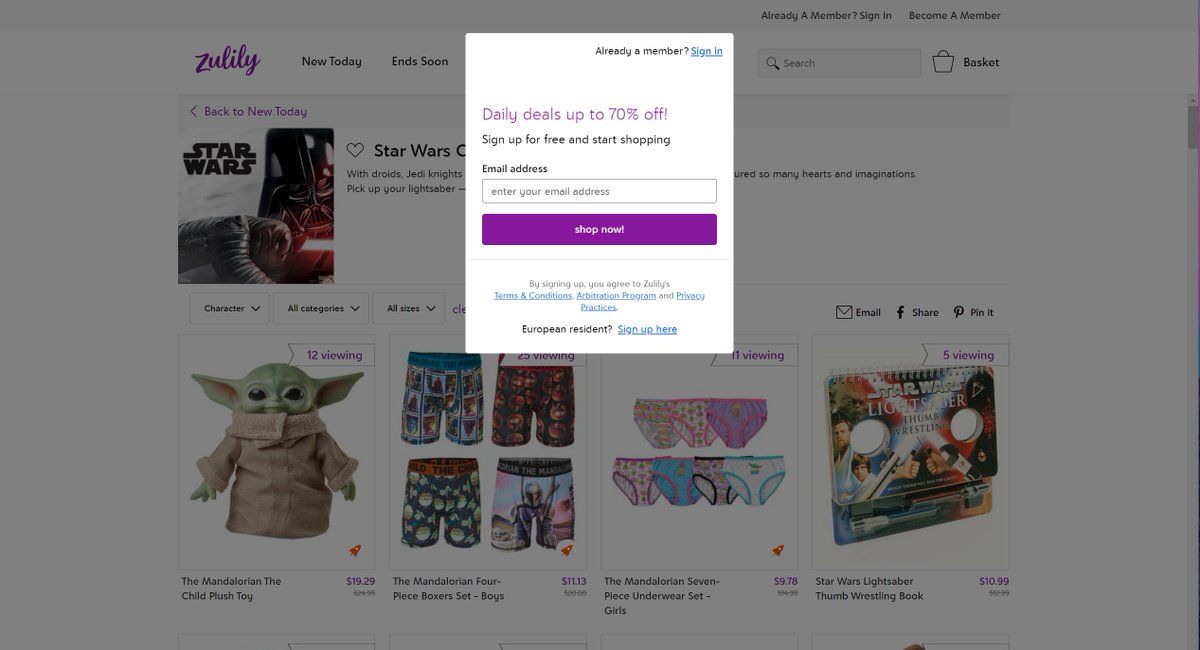Screen dimensions: 1200x650
Task: Focus the email address input field
Action: [599, 191]
